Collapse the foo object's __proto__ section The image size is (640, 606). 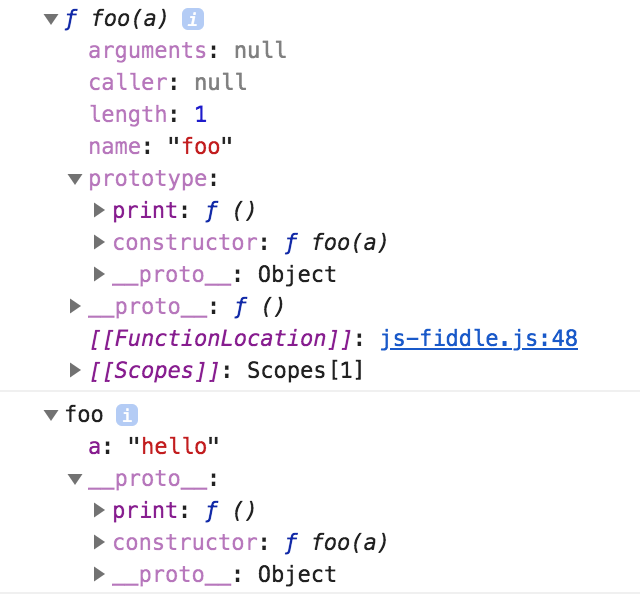coord(75,479)
